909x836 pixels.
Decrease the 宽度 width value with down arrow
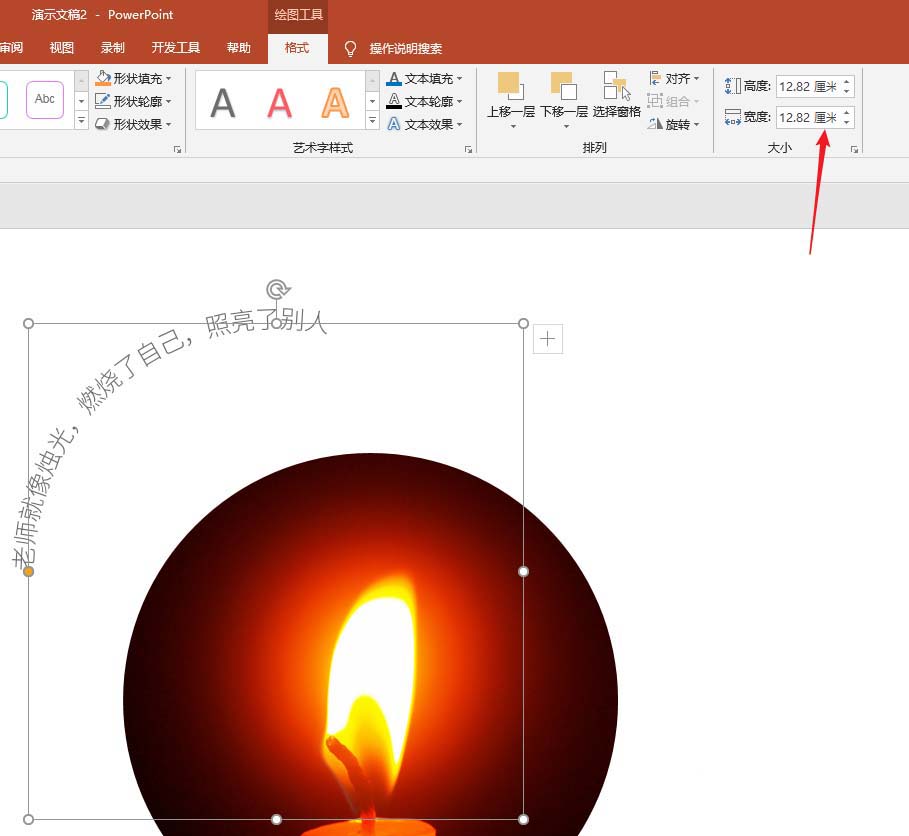(847, 122)
